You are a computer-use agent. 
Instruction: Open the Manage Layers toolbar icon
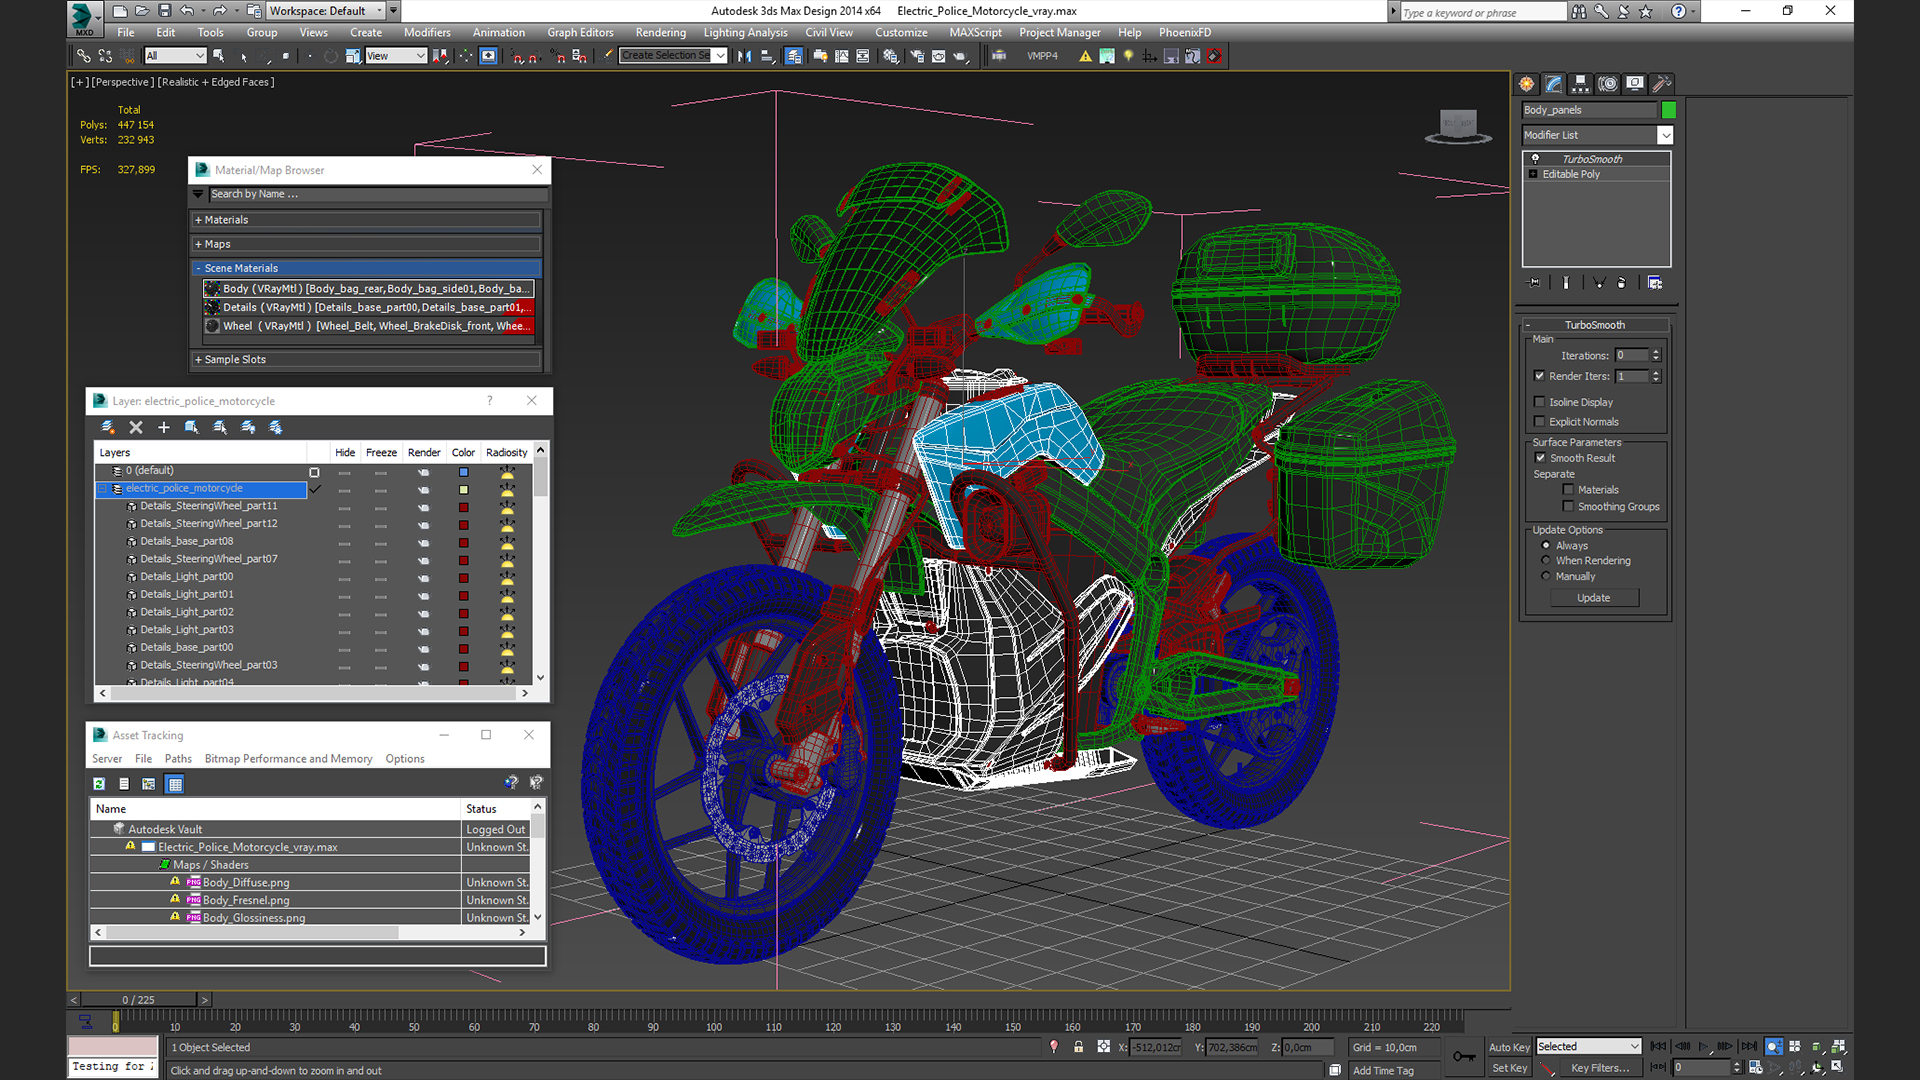click(793, 56)
